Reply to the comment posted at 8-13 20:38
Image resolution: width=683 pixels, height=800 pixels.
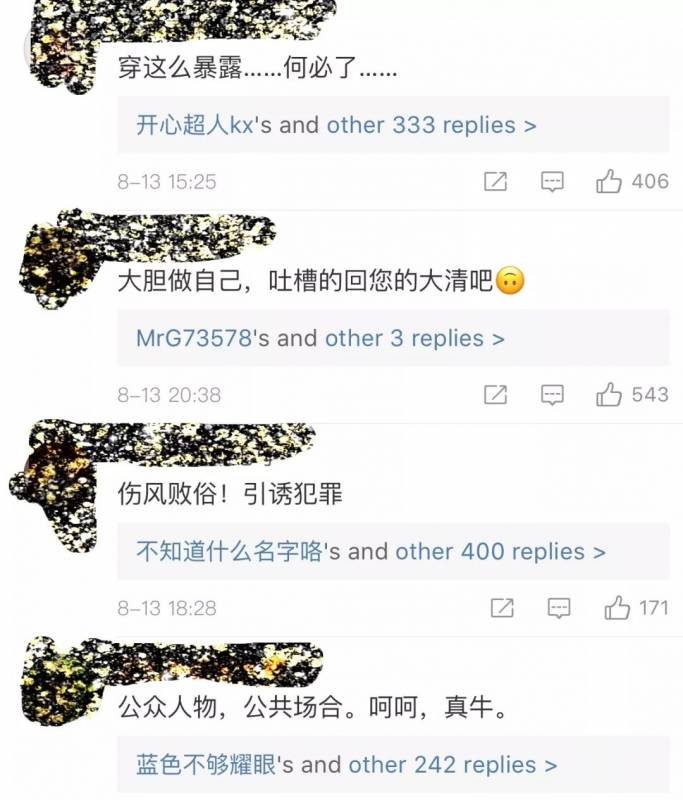click(552, 395)
